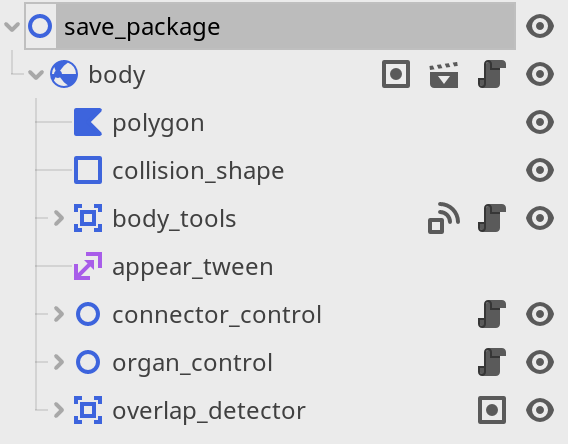
Task: Click the group icon on body node
Action: click(396, 74)
